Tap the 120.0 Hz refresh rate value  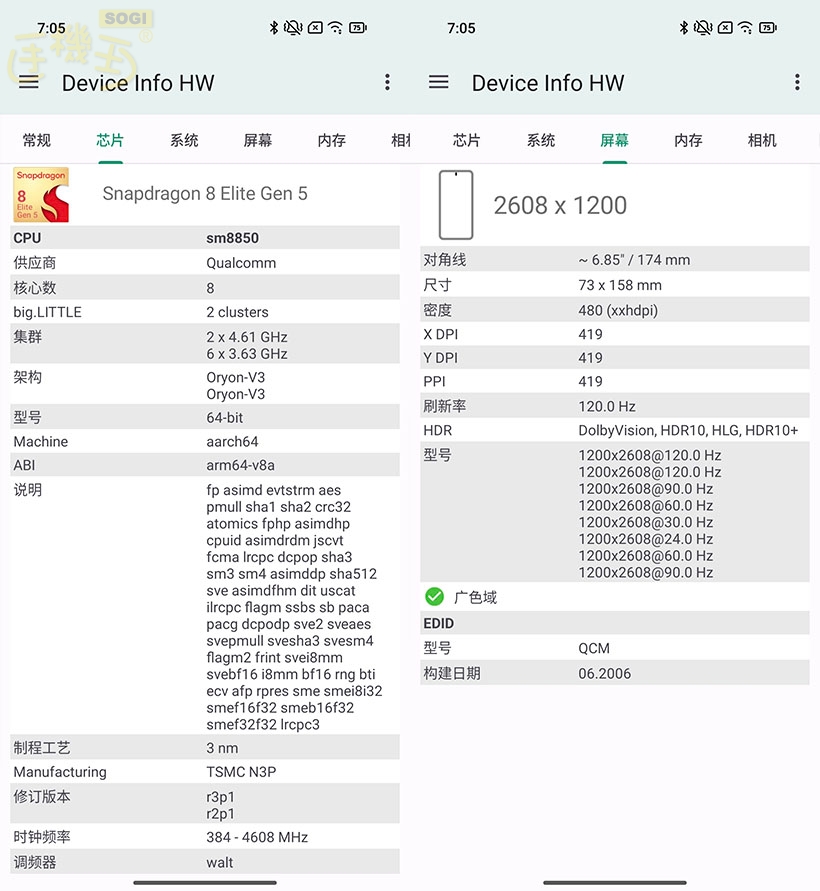[607, 406]
